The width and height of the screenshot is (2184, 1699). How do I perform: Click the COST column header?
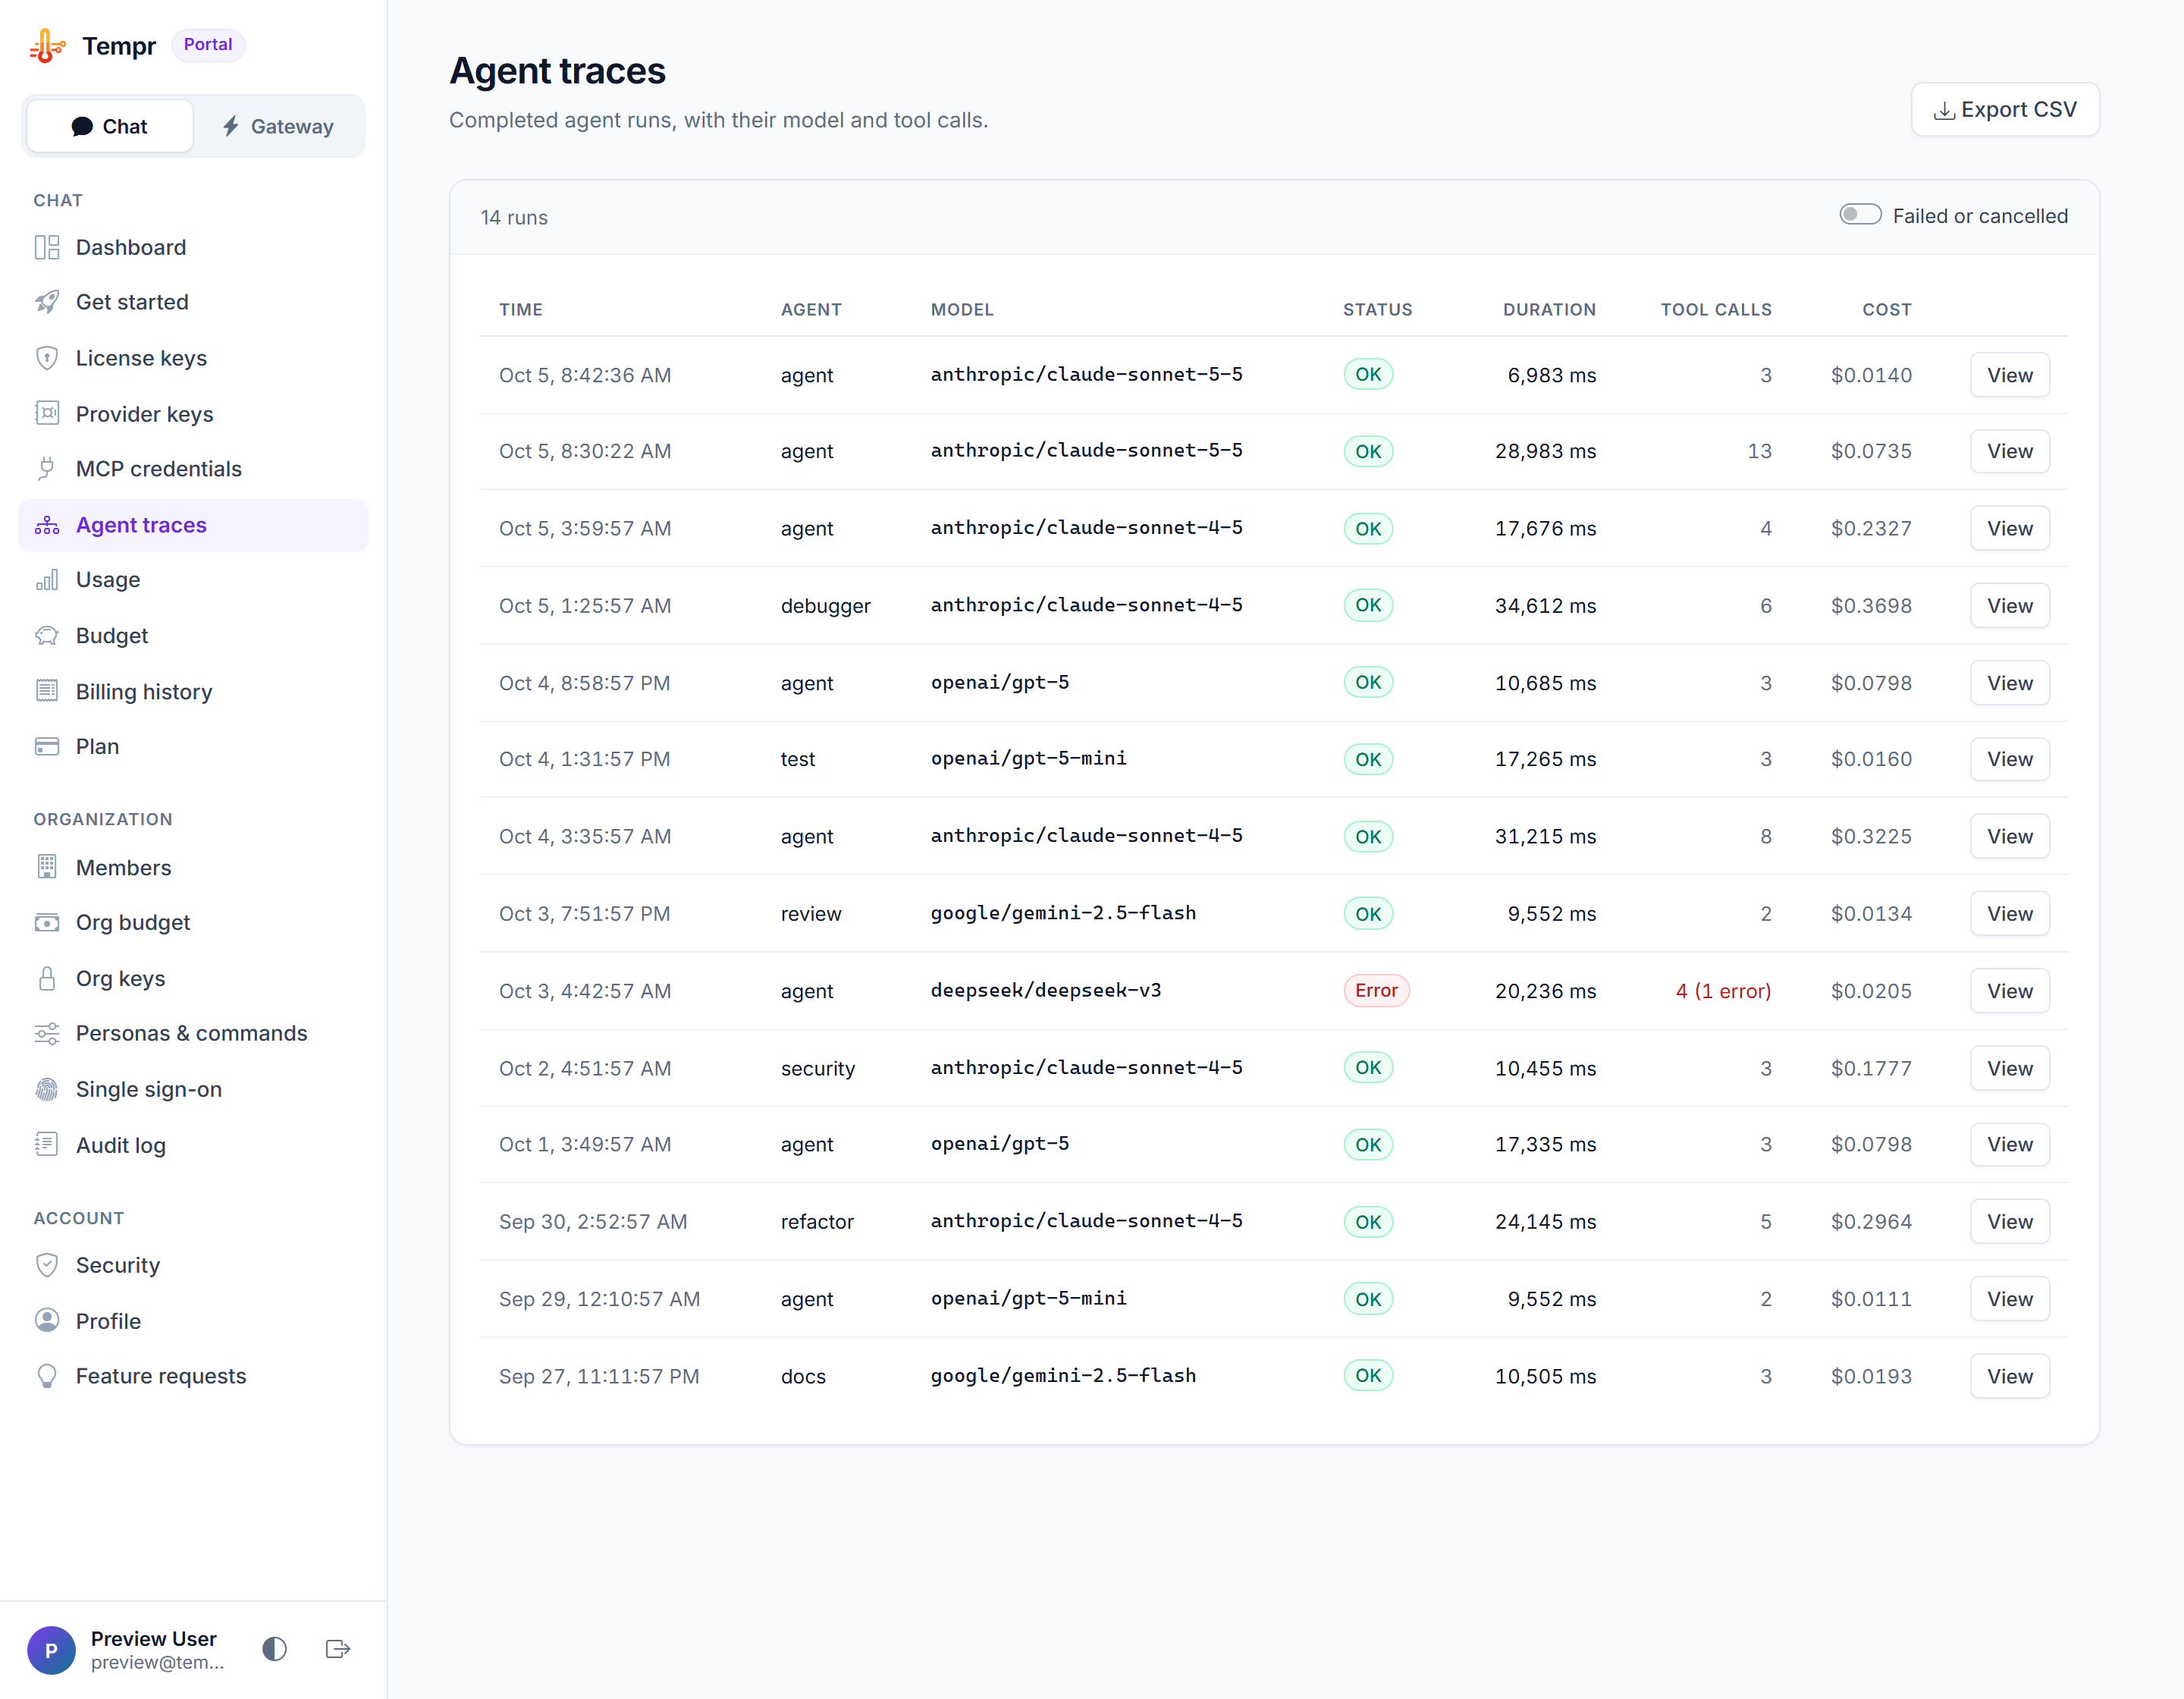click(1886, 310)
